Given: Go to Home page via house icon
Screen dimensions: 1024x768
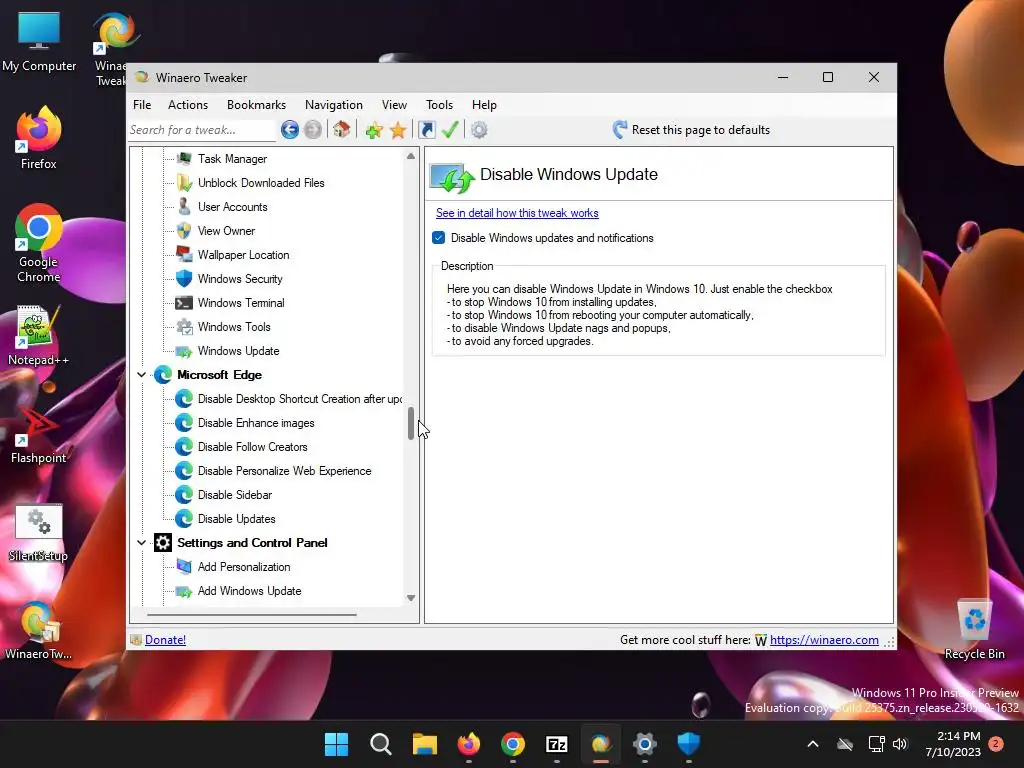Looking at the screenshot, I should [342, 129].
